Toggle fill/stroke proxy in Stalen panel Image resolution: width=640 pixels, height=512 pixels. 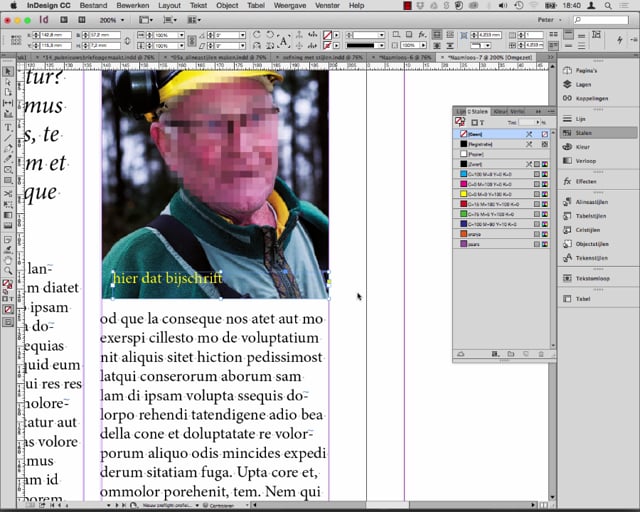tap(460, 122)
